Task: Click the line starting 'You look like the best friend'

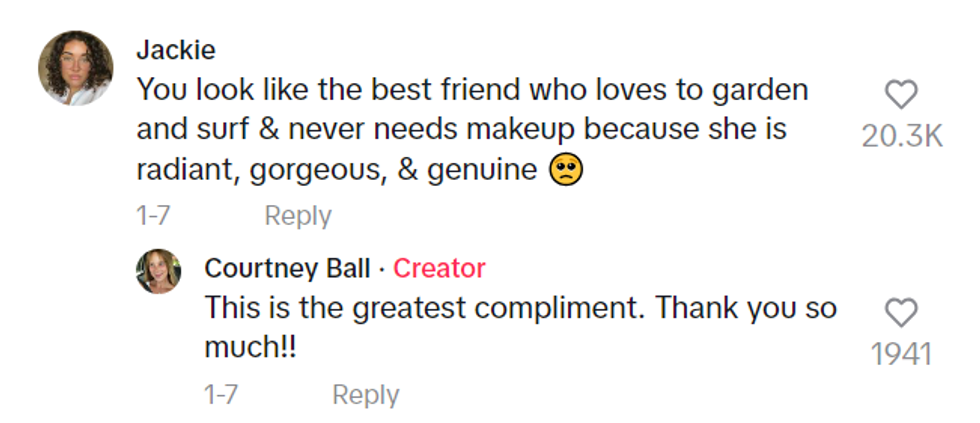Action: 471,90
